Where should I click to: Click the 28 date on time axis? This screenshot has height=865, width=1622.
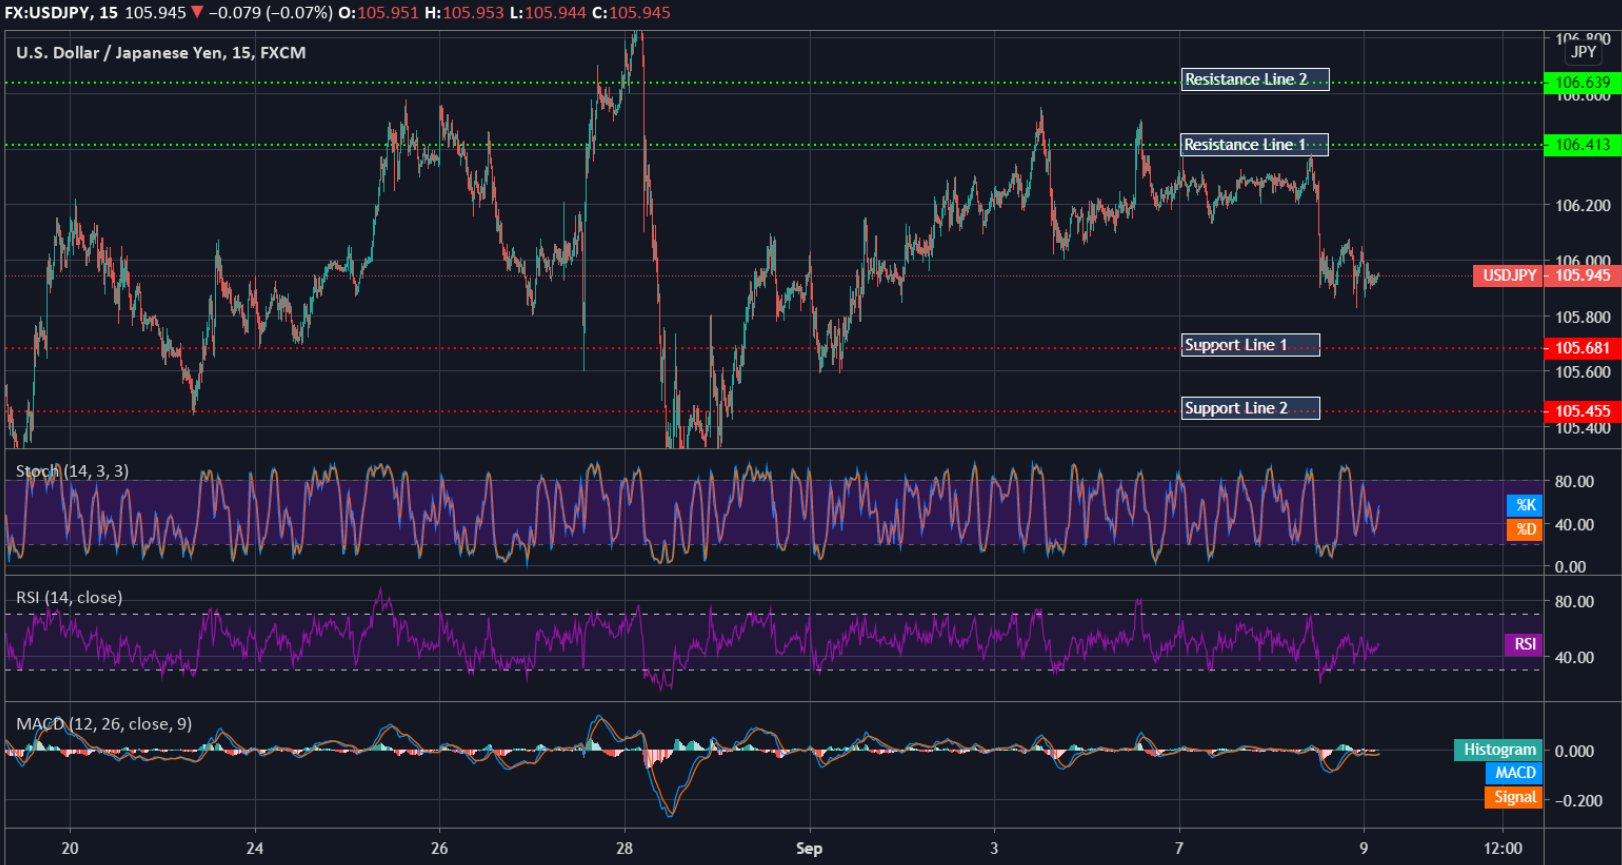click(x=624, y=848)
